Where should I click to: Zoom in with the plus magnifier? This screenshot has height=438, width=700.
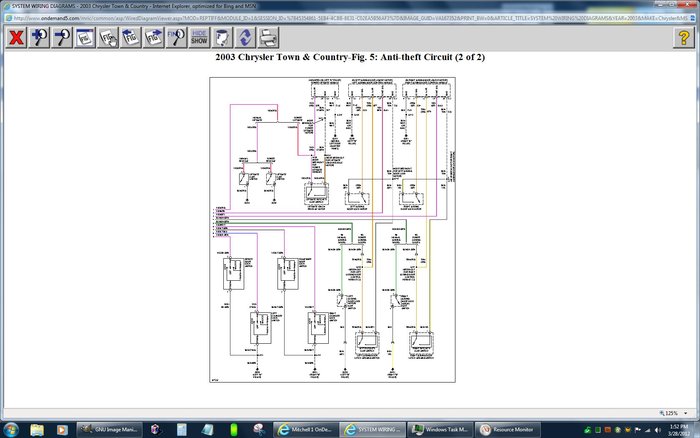(39, 37)
